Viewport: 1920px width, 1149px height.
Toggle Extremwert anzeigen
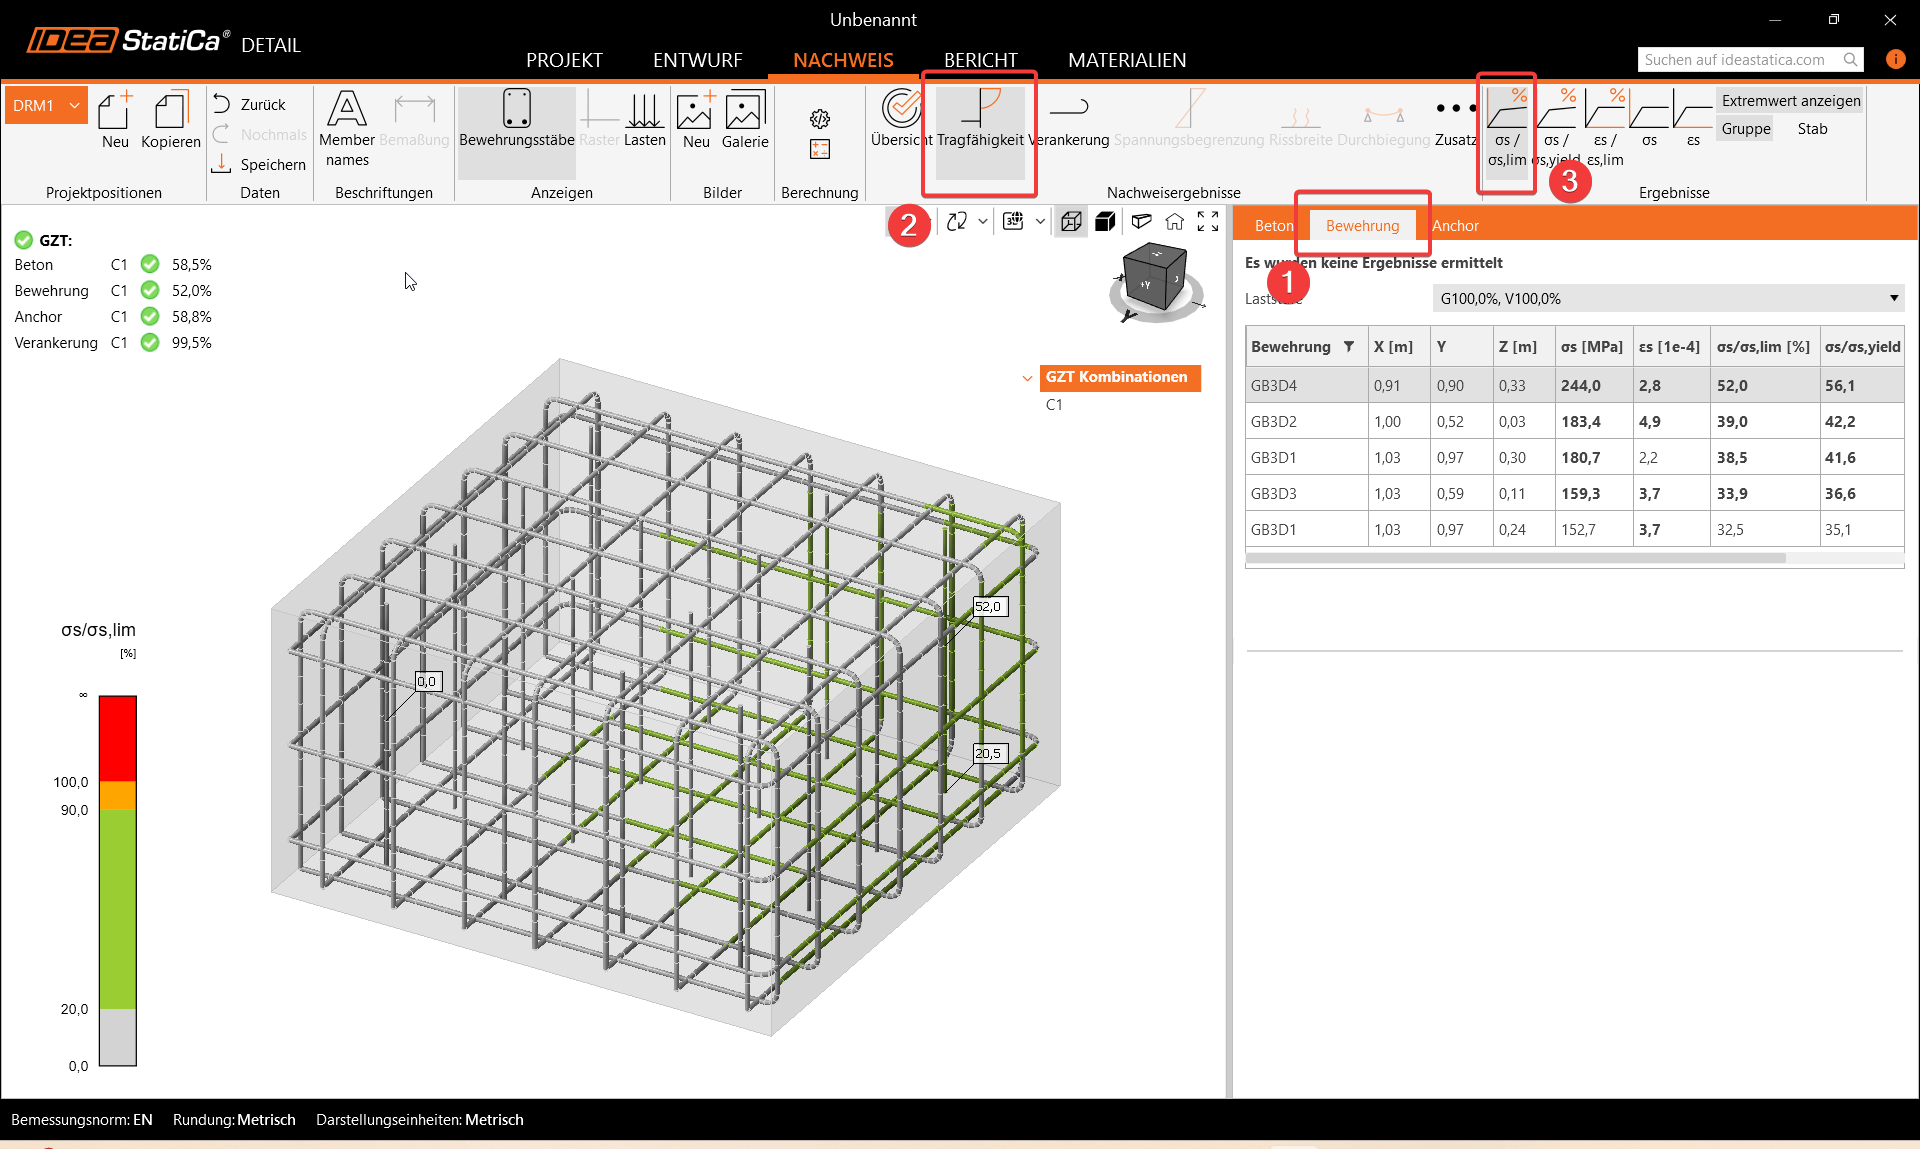[x=1790, y=101]
